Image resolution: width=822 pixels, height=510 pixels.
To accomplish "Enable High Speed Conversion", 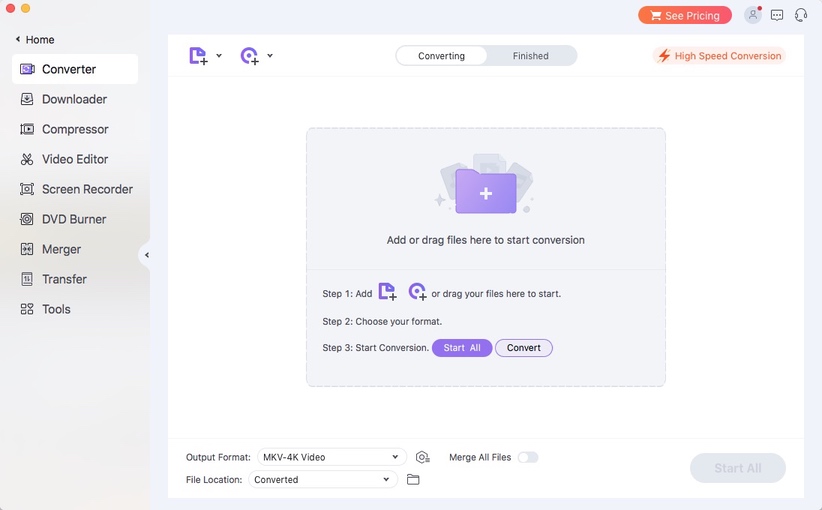I will pos(719,56).
